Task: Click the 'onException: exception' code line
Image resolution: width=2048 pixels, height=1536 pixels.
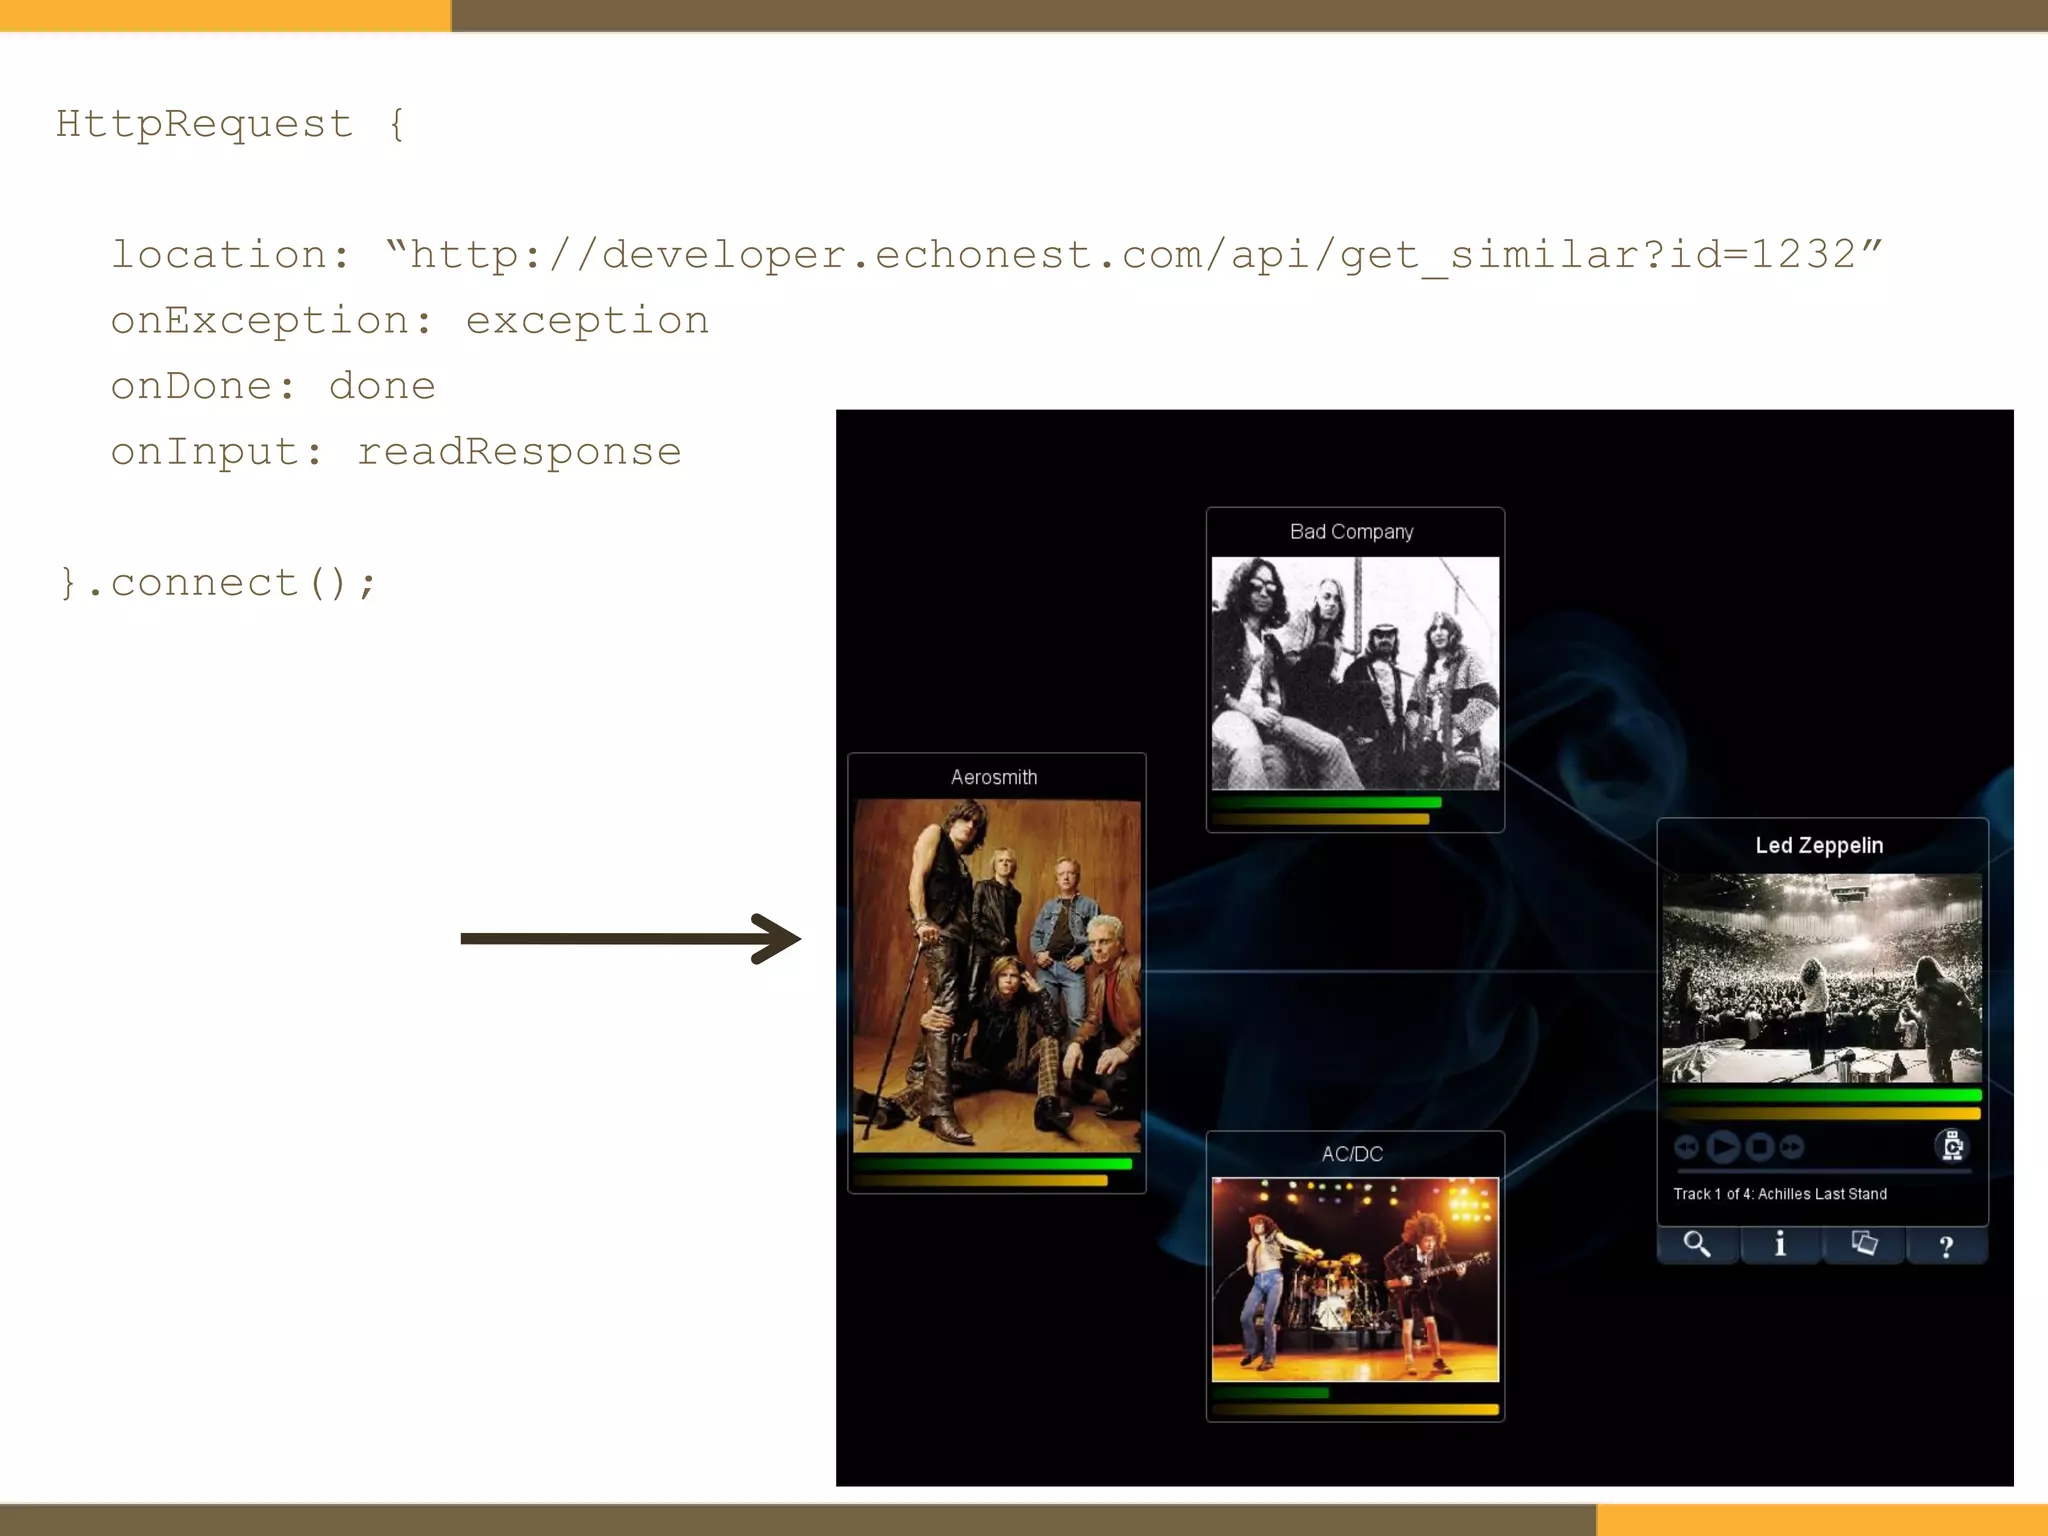Action: [410, 321]
